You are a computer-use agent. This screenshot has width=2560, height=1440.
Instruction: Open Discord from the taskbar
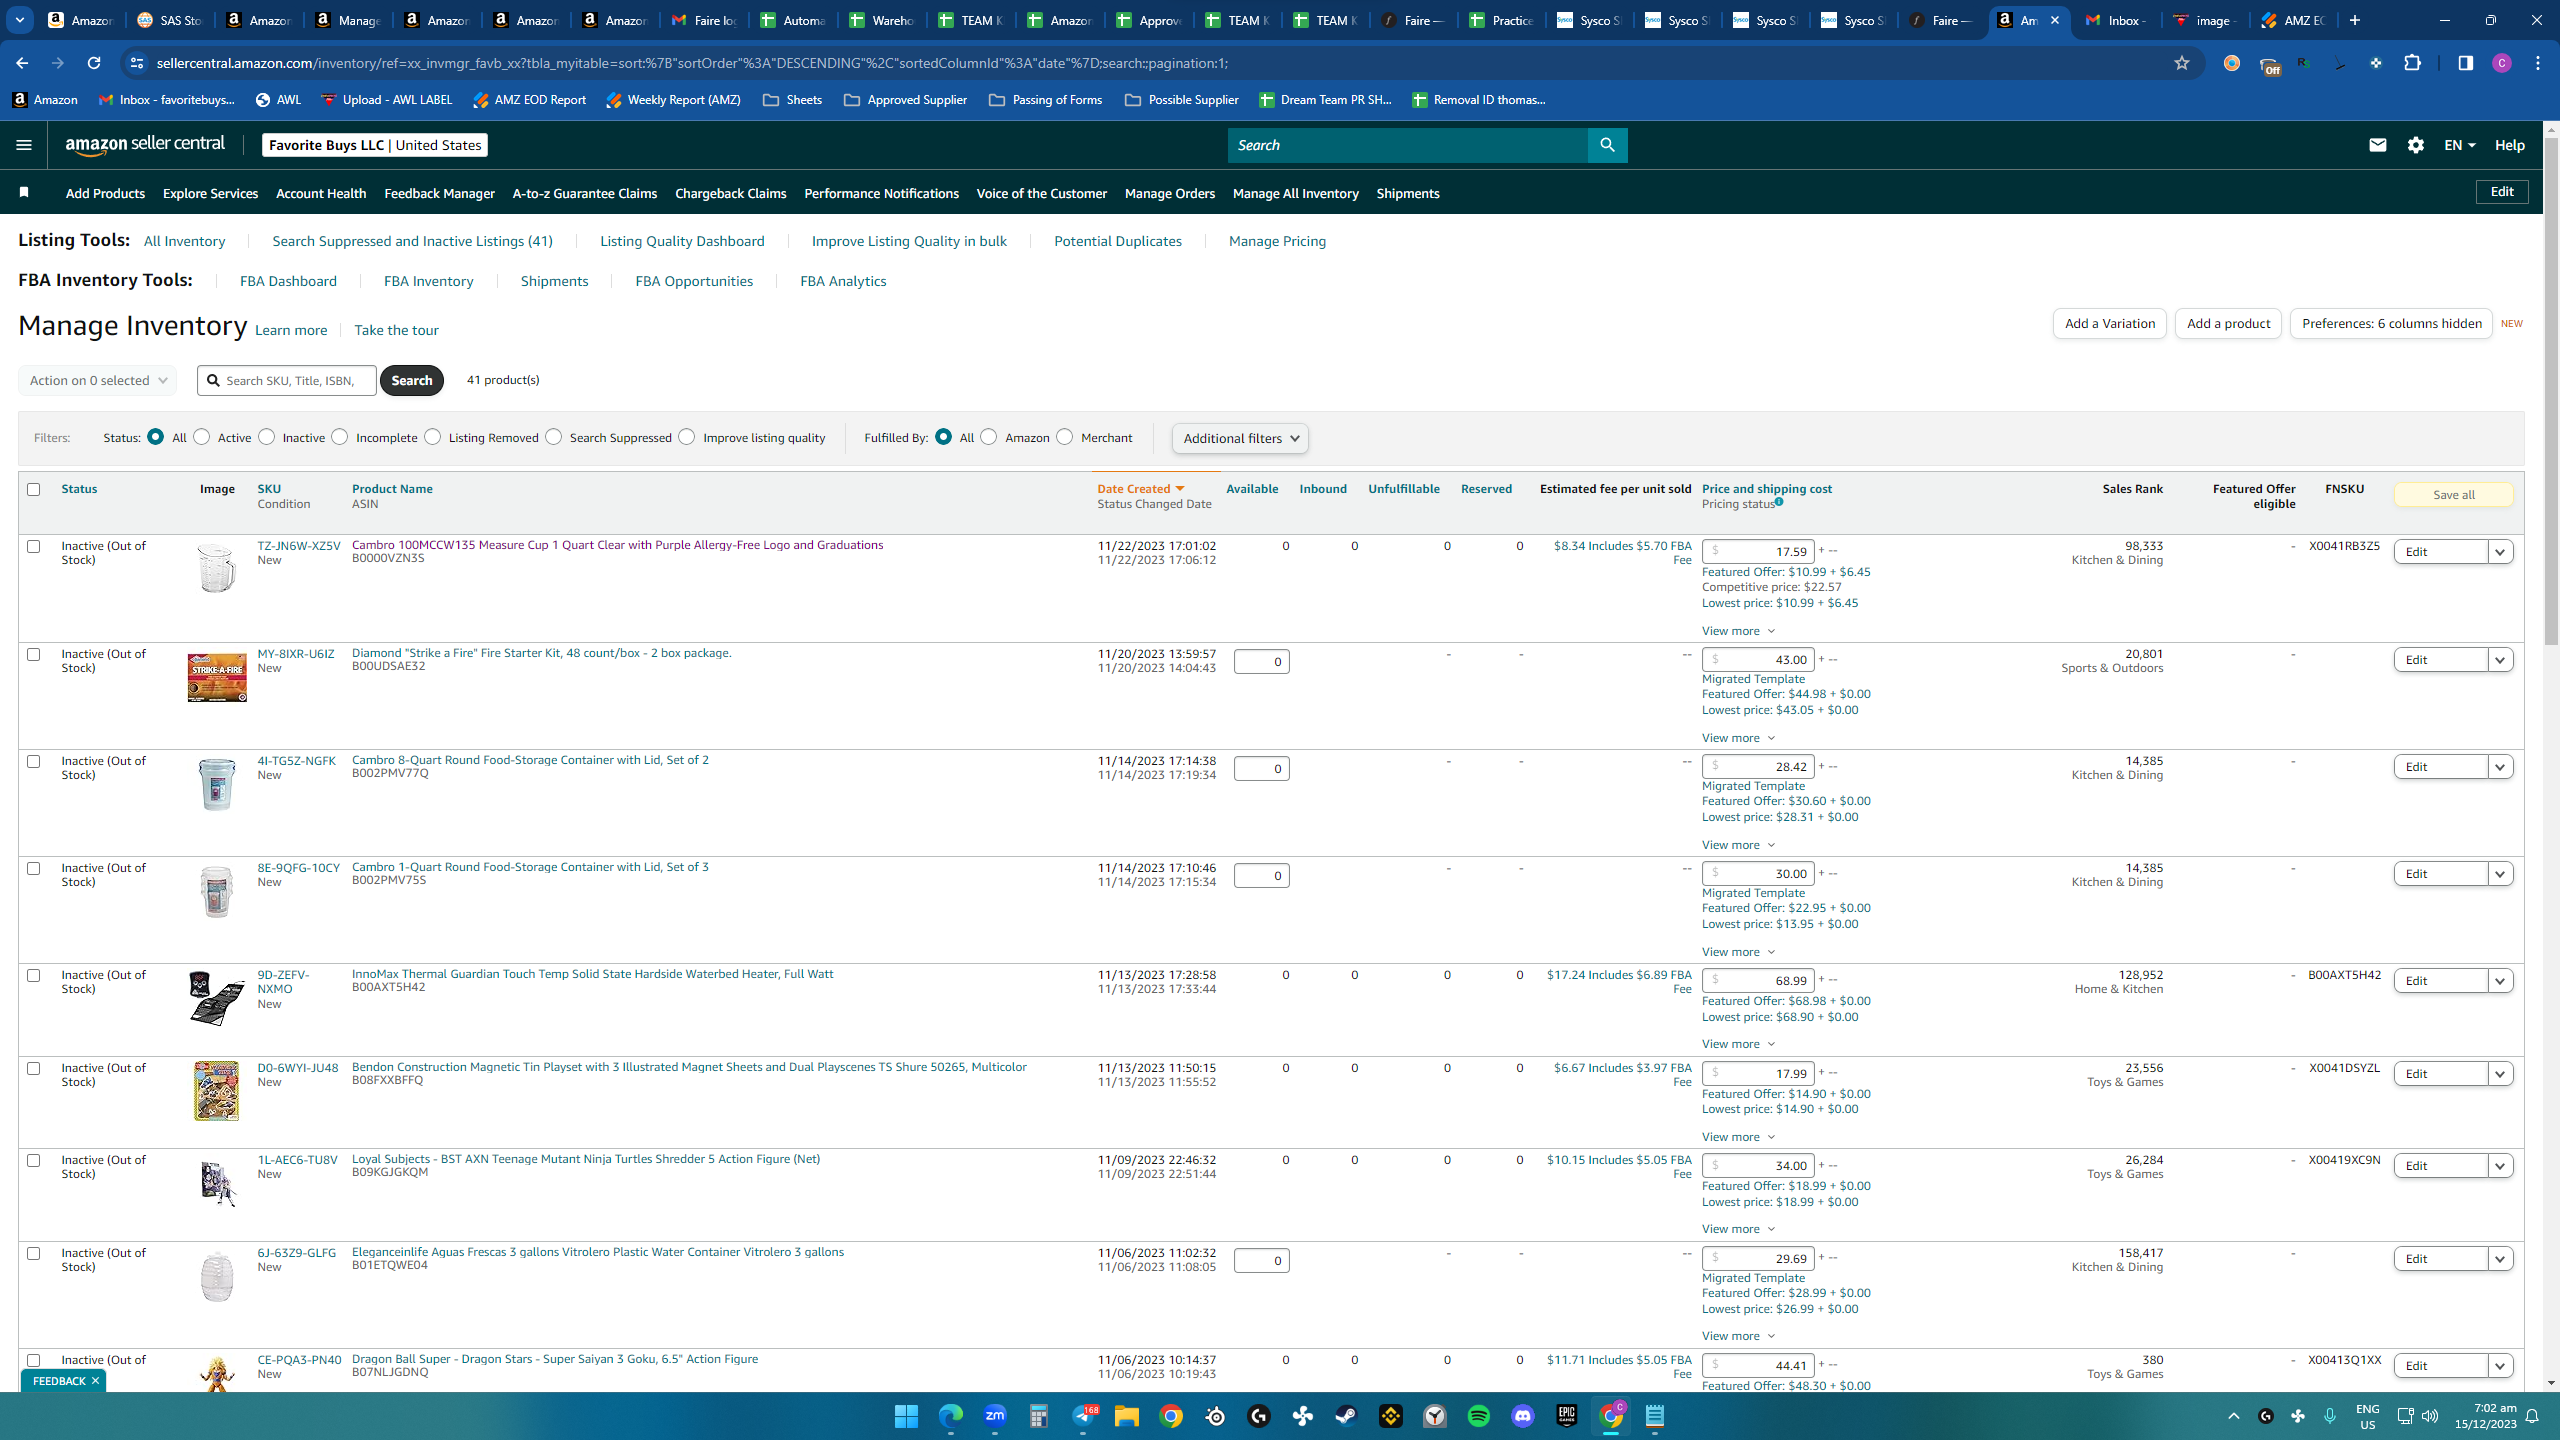point(1523,1416)
